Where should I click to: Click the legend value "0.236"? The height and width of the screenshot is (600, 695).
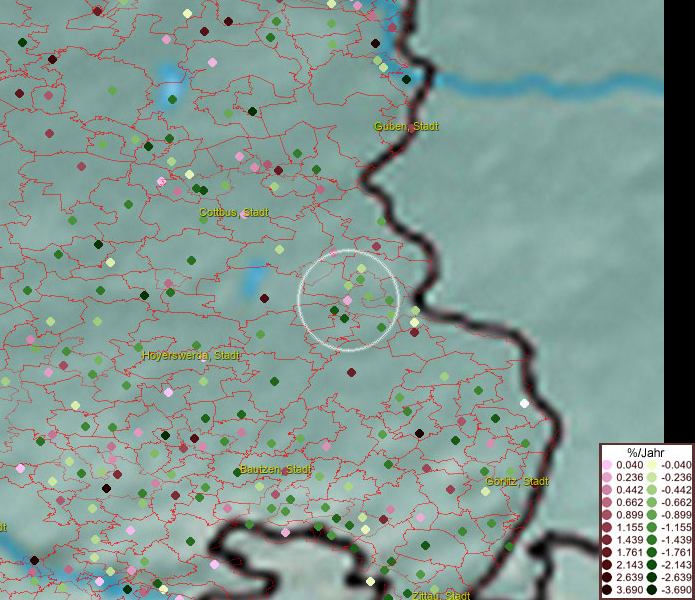(629, 478)
